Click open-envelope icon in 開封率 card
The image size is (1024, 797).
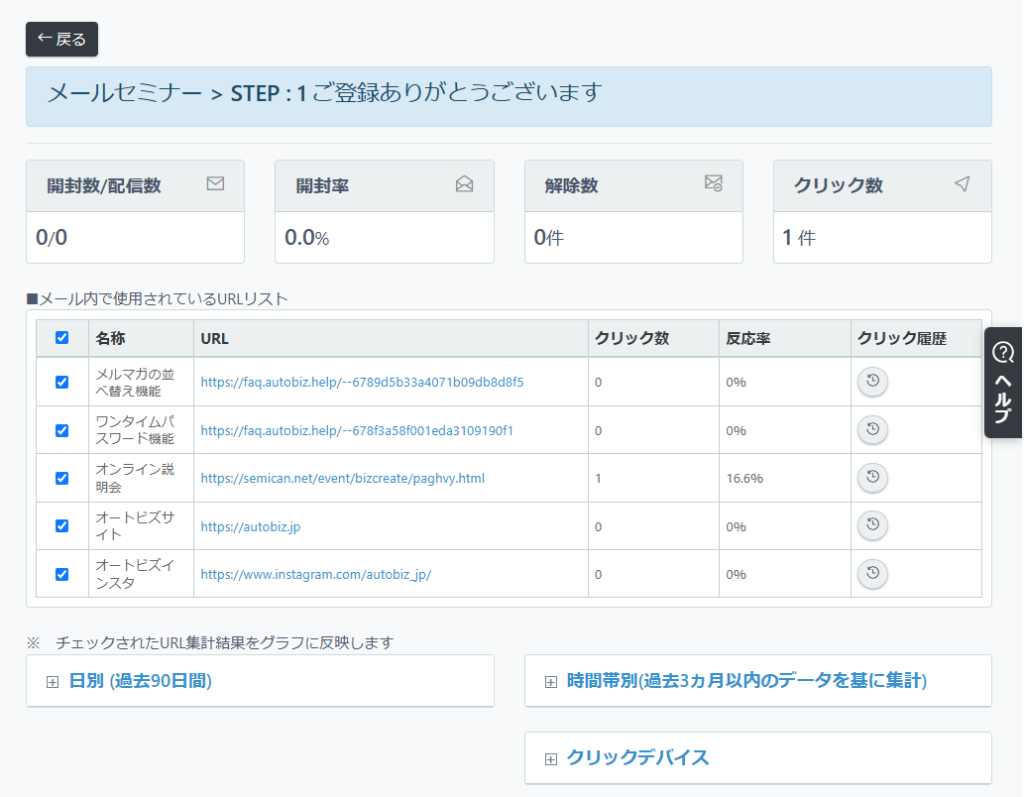click(464, 184)
